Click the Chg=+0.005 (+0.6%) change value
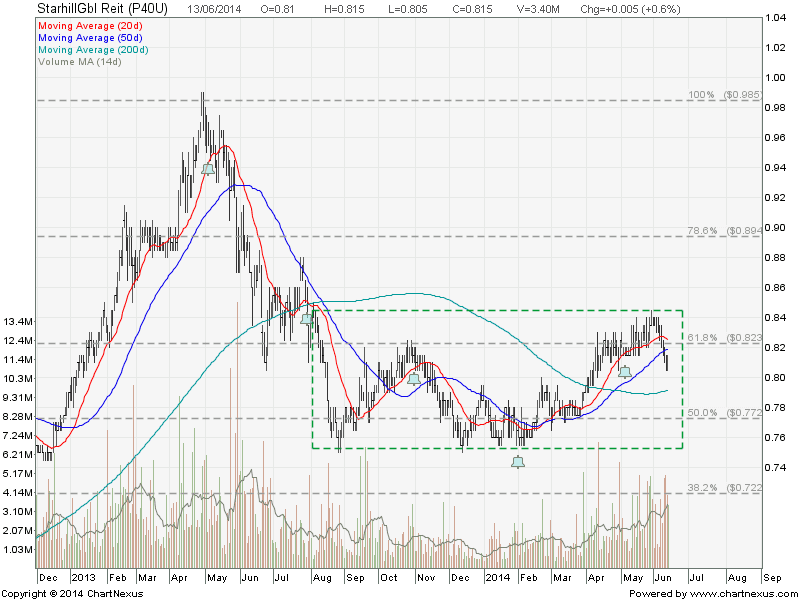The height and width of the screenshot is (600, 800). (x=631, y=9)
